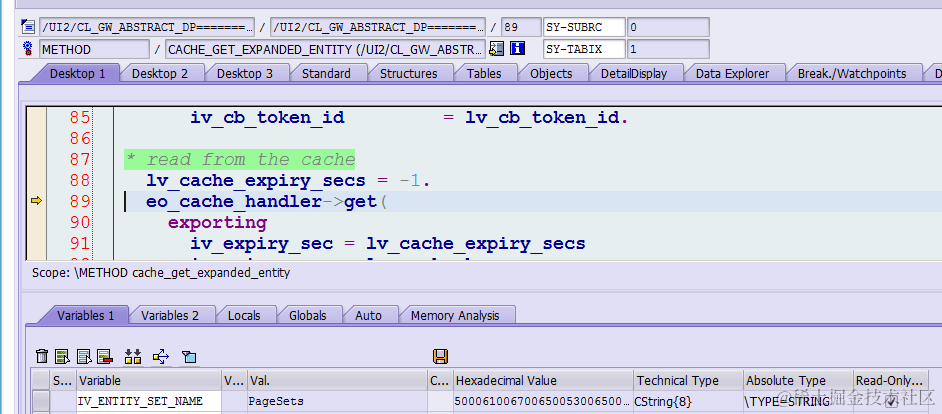This screenshot has height=414, width=942.
Task: Click the CACHE_GET_EXPANDED_ENTITY method name field
Action: [x=325, y=49]
